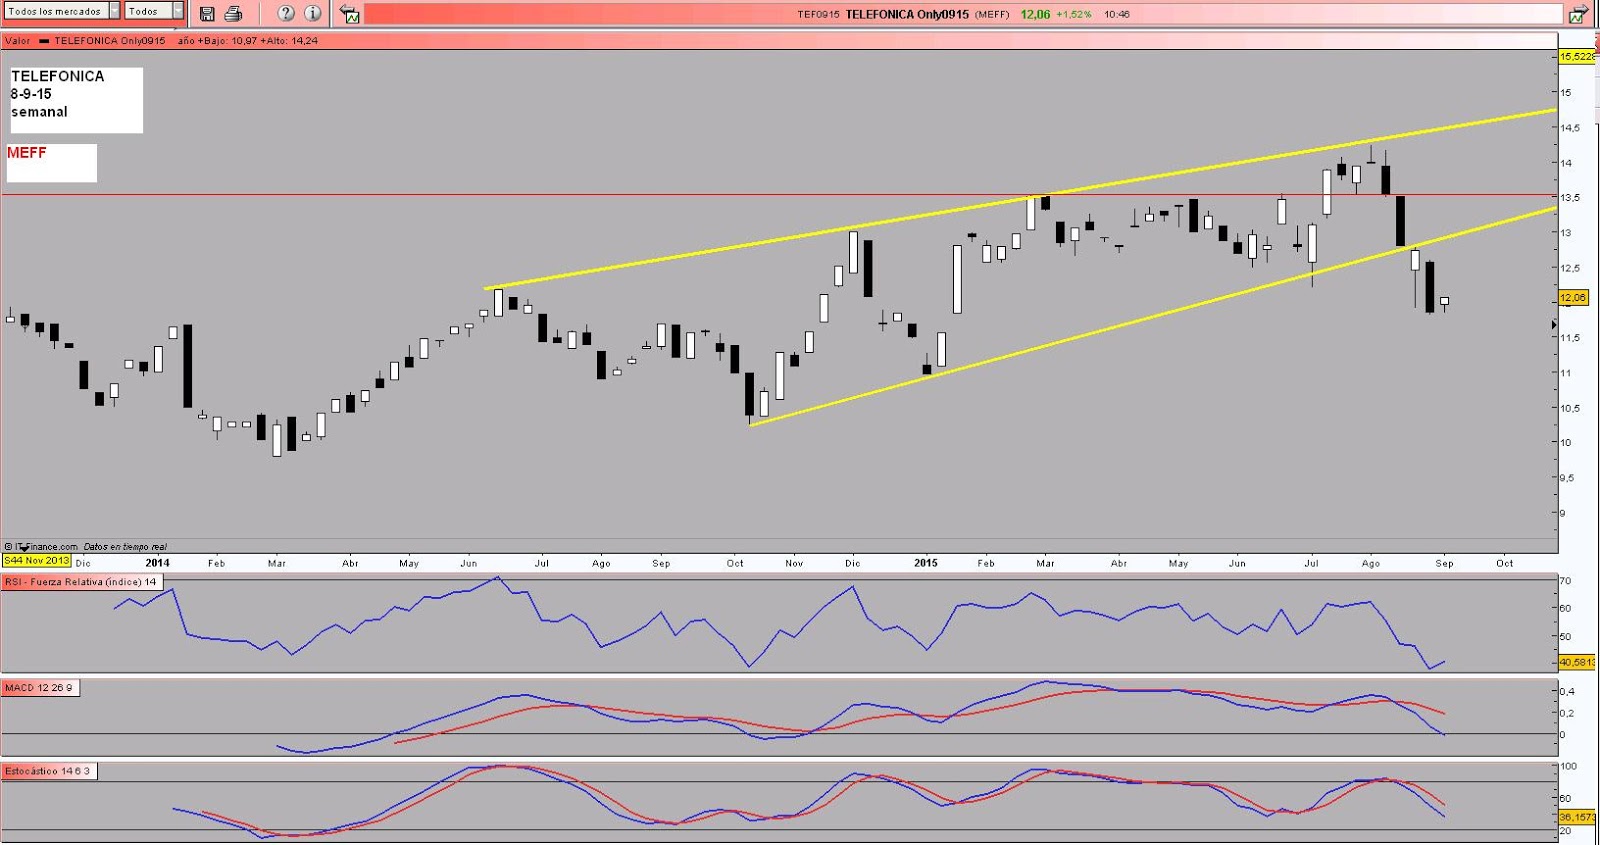This screenshot has height=845, width=1600.
Task: Click the '(MEFF)' exchange label in title bar
Action: tap(992, 14)
